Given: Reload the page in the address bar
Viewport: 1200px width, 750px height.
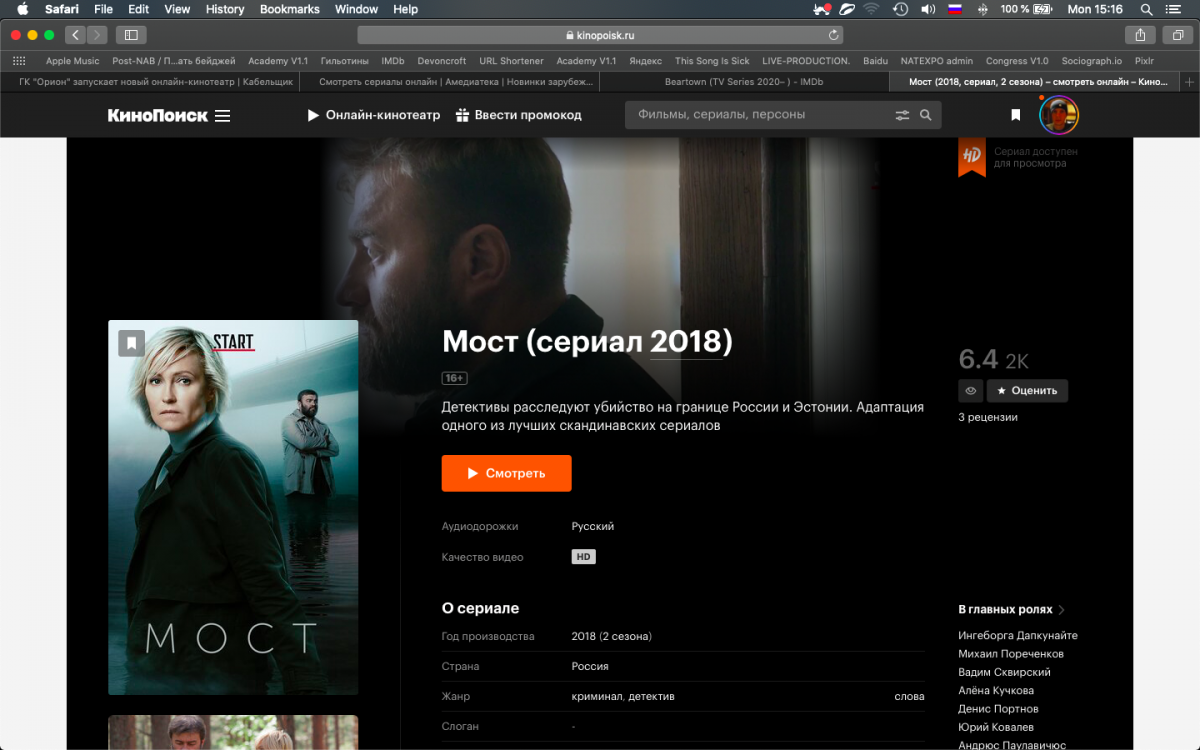Looking at the screenshot, I should click(833, 35).
